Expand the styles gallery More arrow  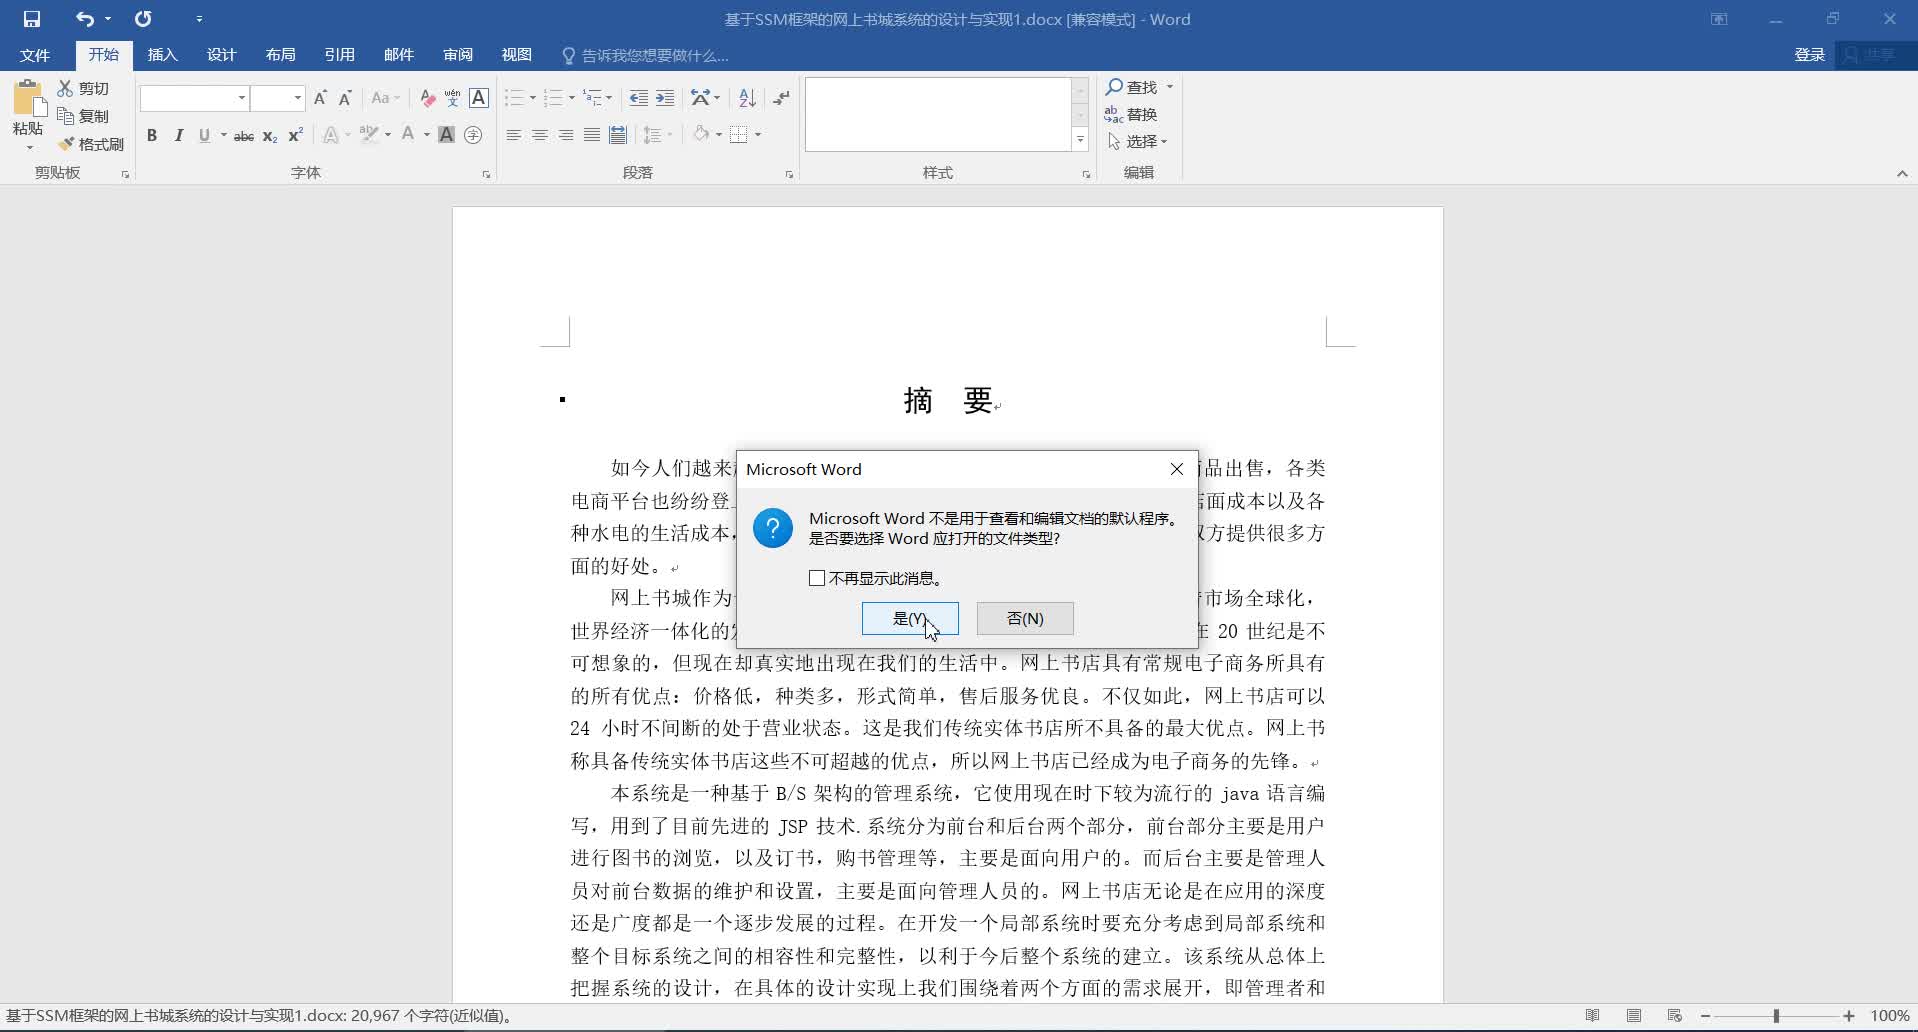[1080, 140]
